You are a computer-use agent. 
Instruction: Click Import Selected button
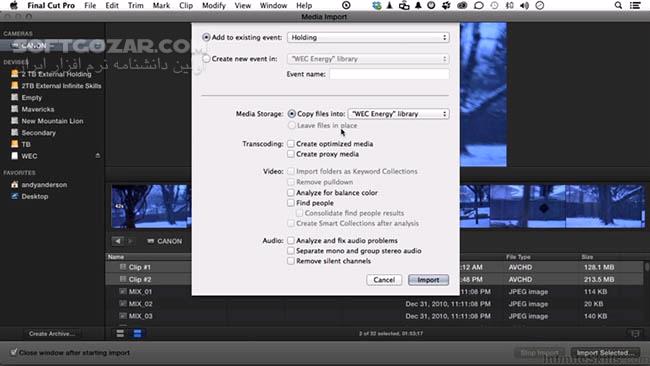(x=605, y=353)
